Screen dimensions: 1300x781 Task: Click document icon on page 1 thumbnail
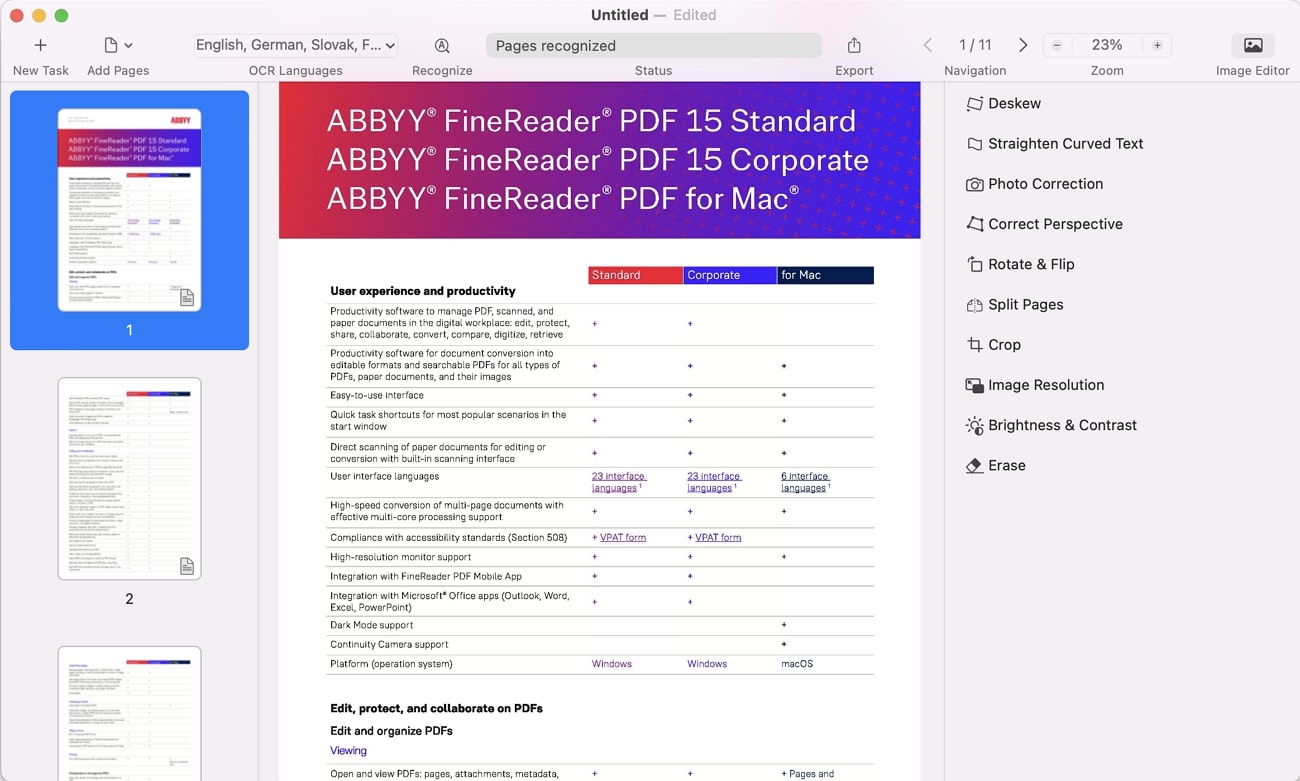(x=187, y=297)
